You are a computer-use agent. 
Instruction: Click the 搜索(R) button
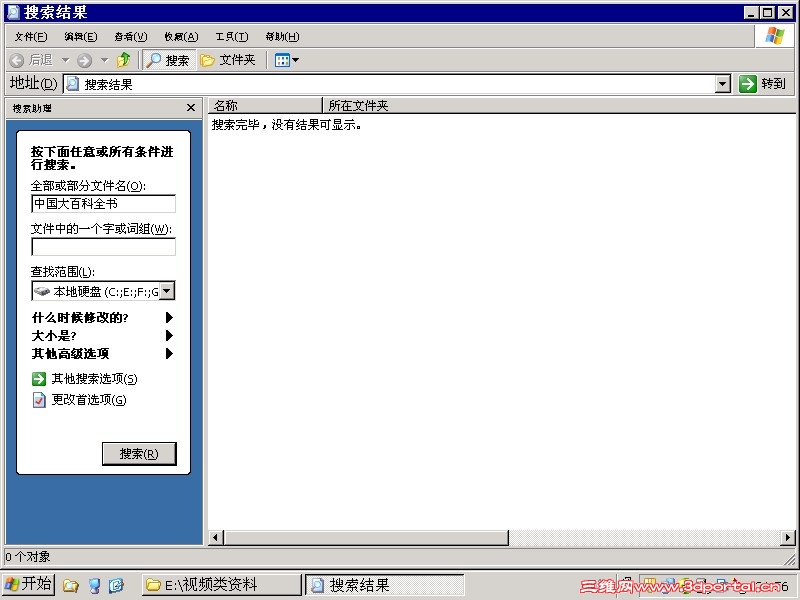(139, 452)
